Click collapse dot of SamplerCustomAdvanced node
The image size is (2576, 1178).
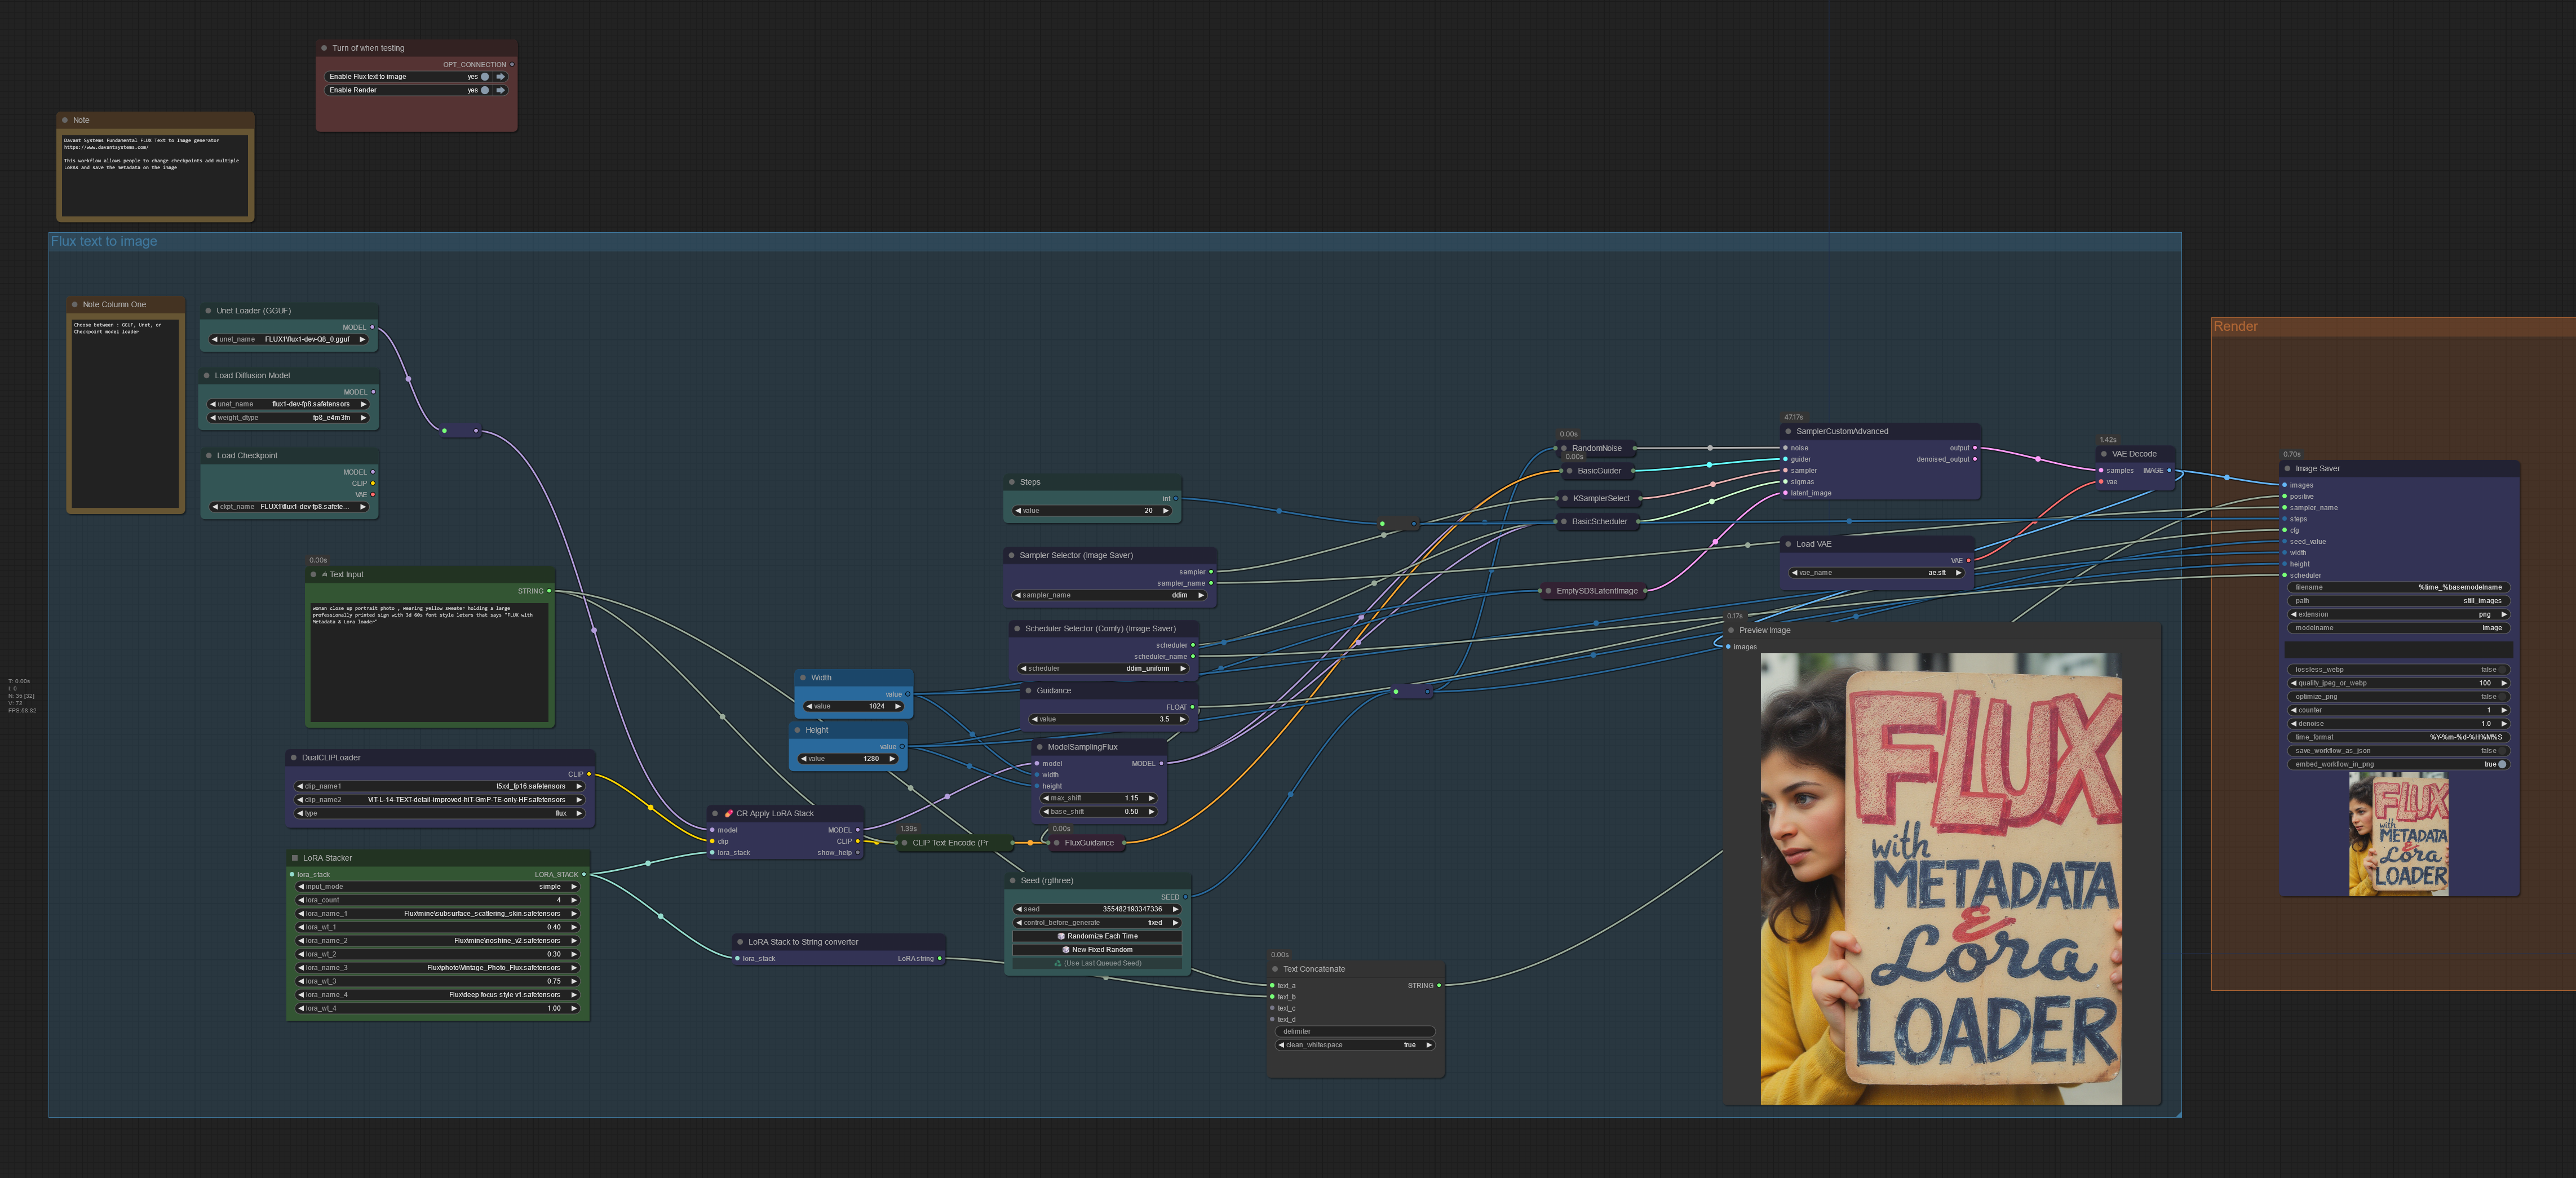(x=1788, y=431)
